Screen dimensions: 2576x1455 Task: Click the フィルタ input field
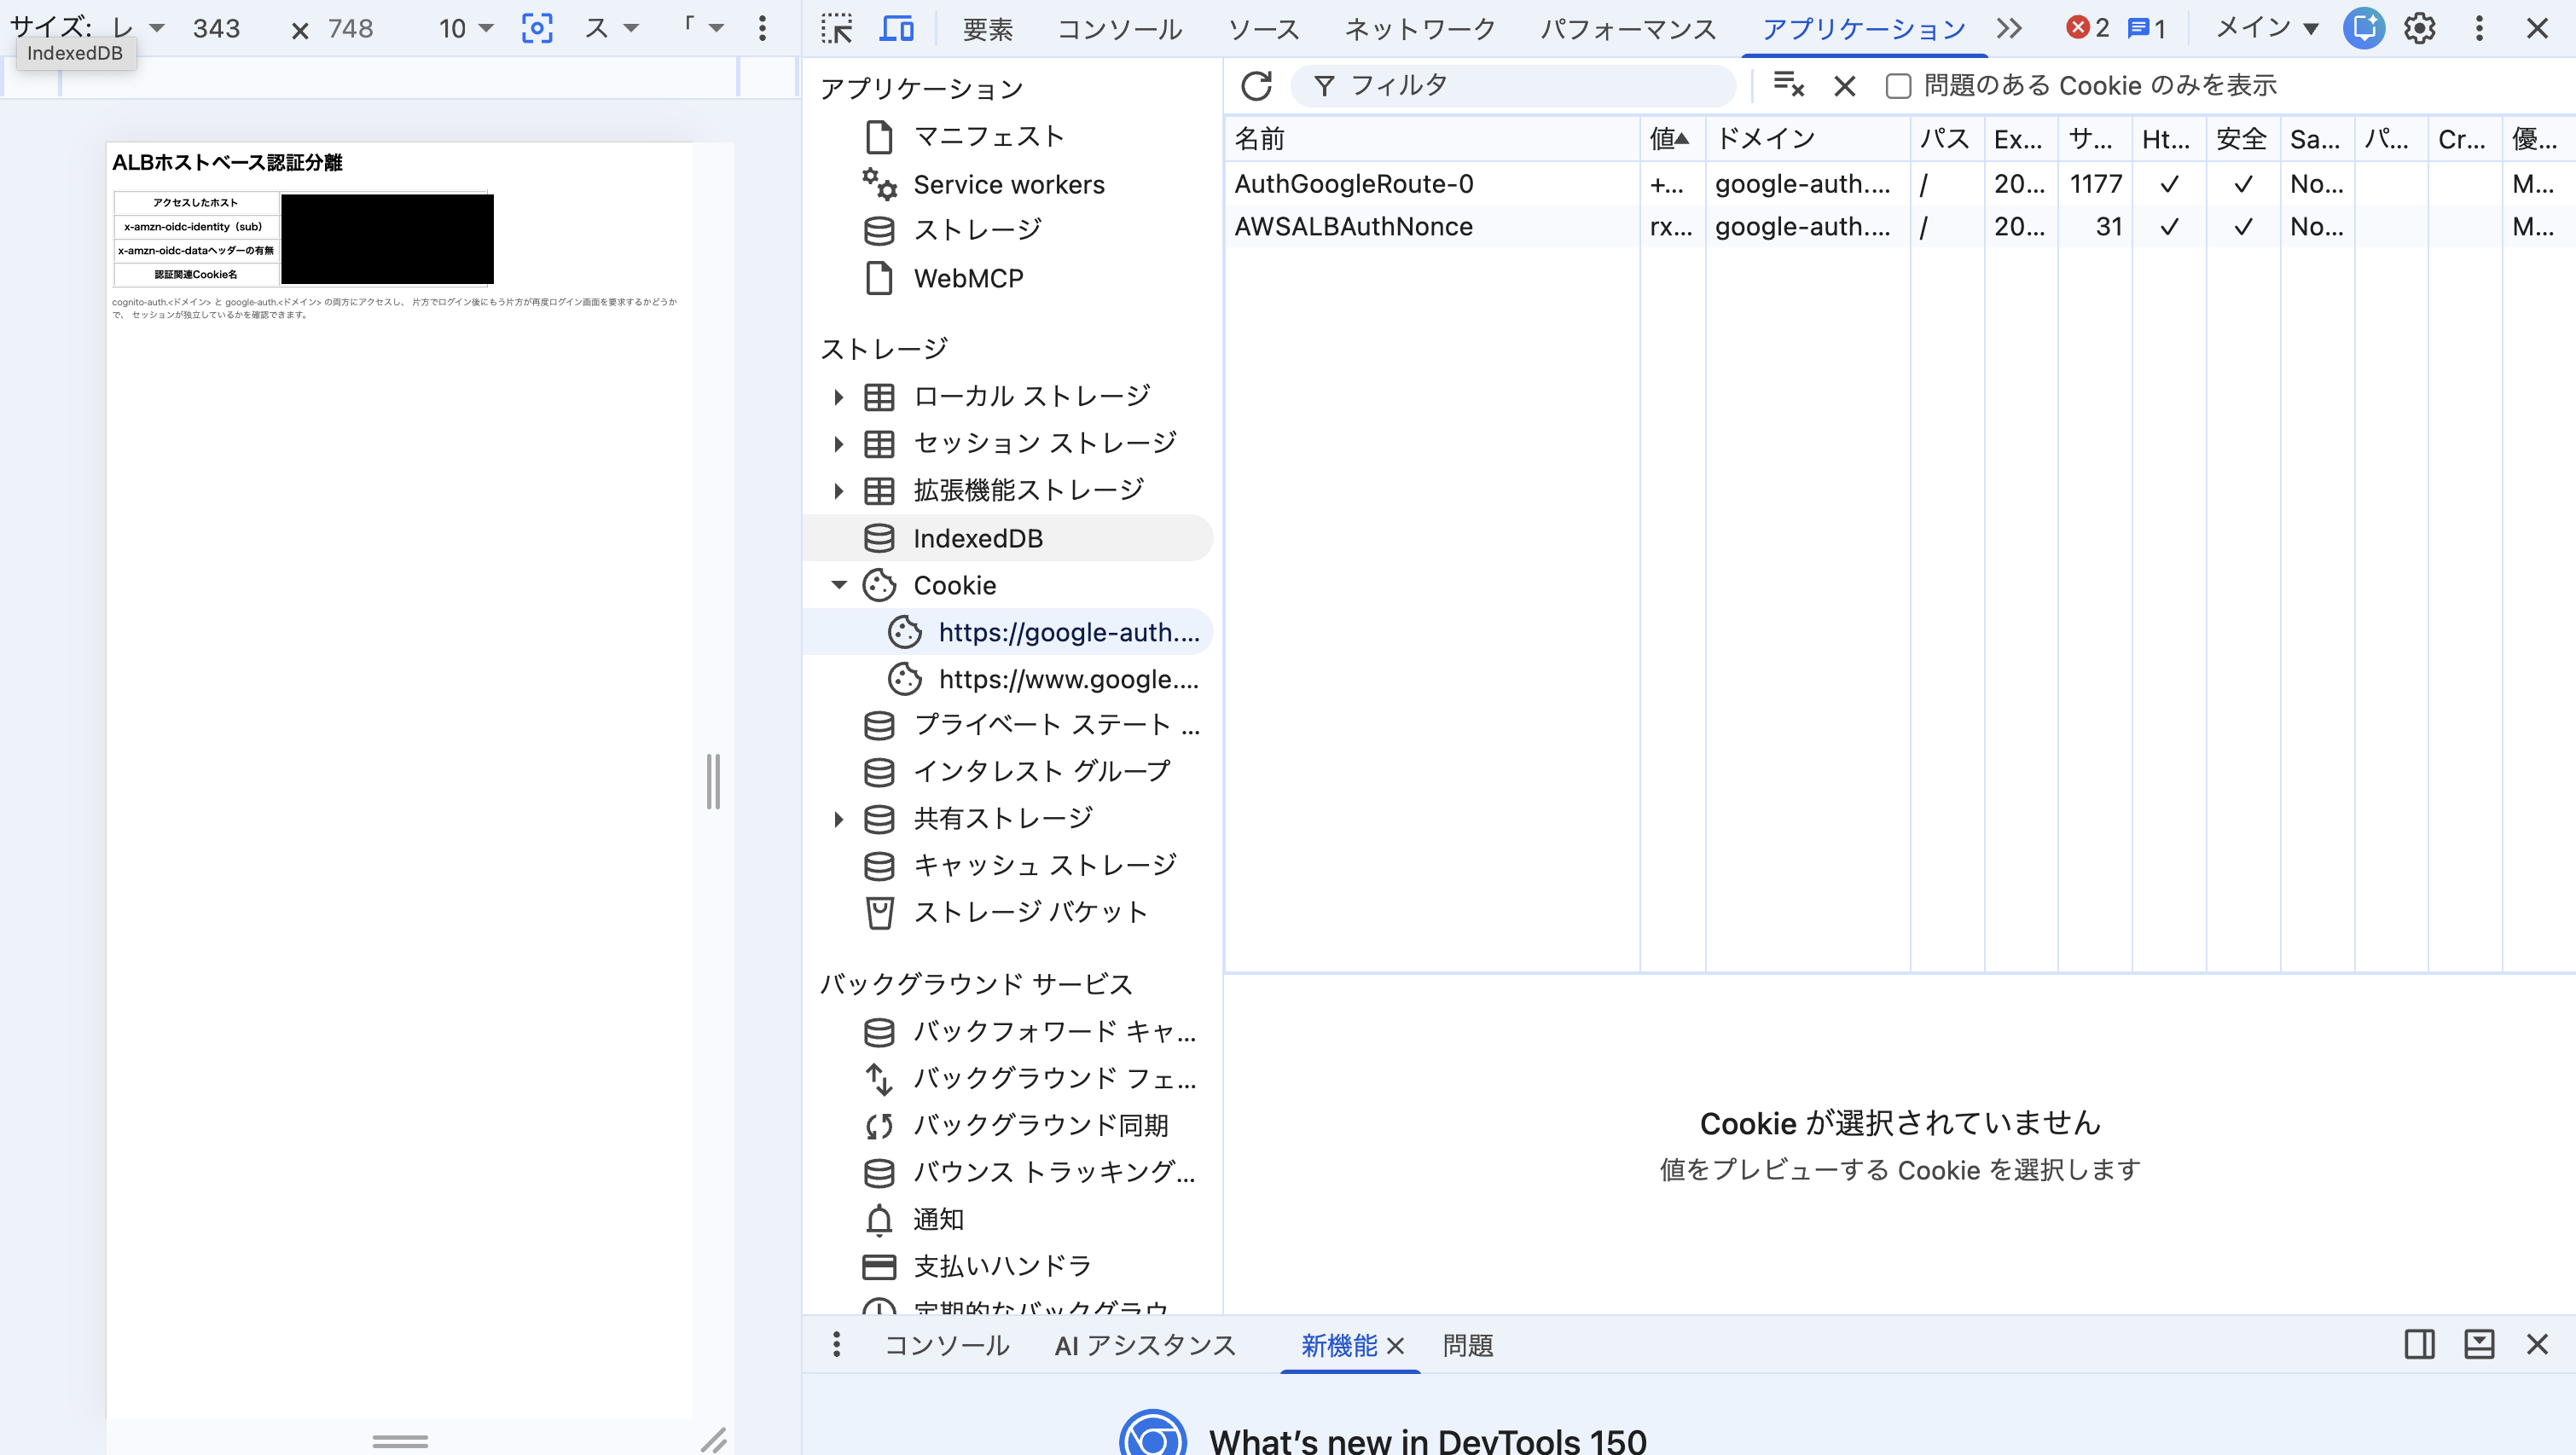pos(1514,86)
